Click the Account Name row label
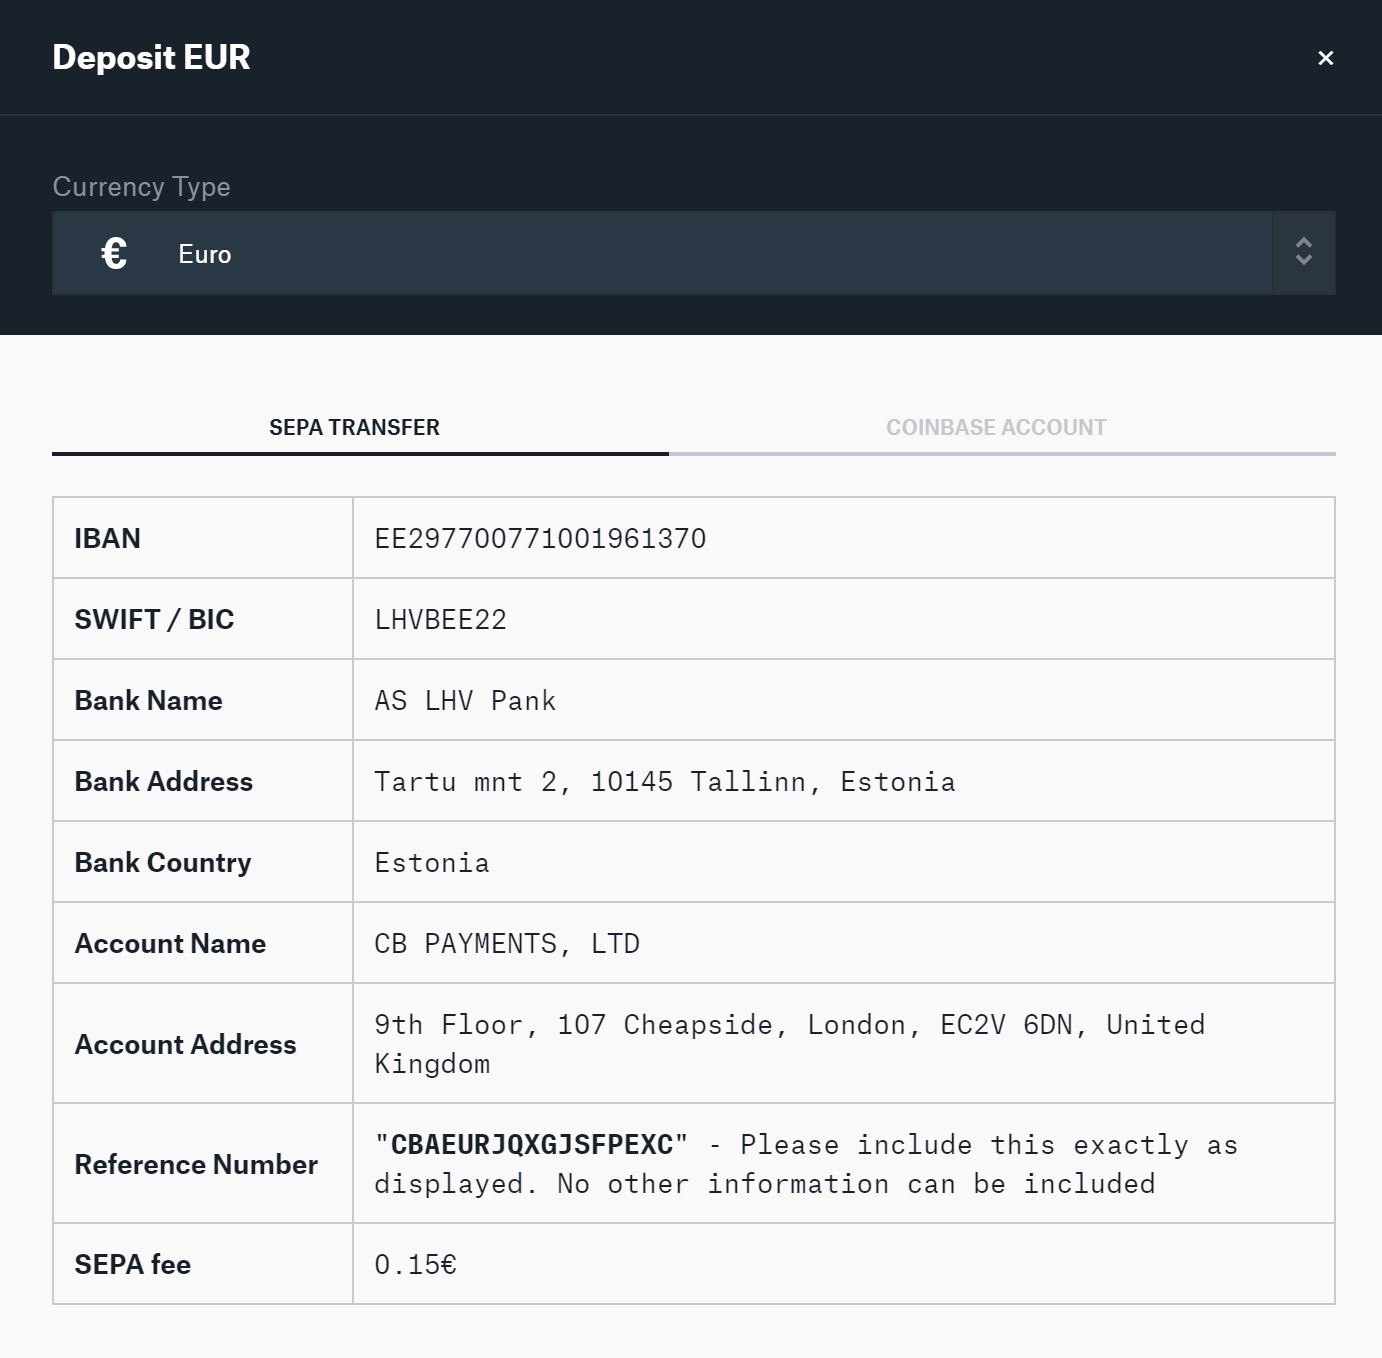 [170, 944]
